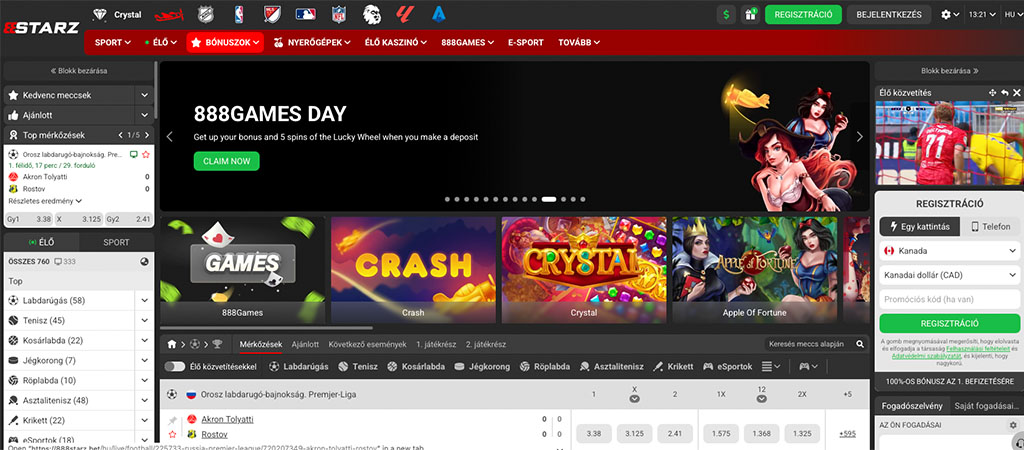Toggle Élő közvetítésekkel switch
This screenshot has height=450, width=1024.
(175, 366)
